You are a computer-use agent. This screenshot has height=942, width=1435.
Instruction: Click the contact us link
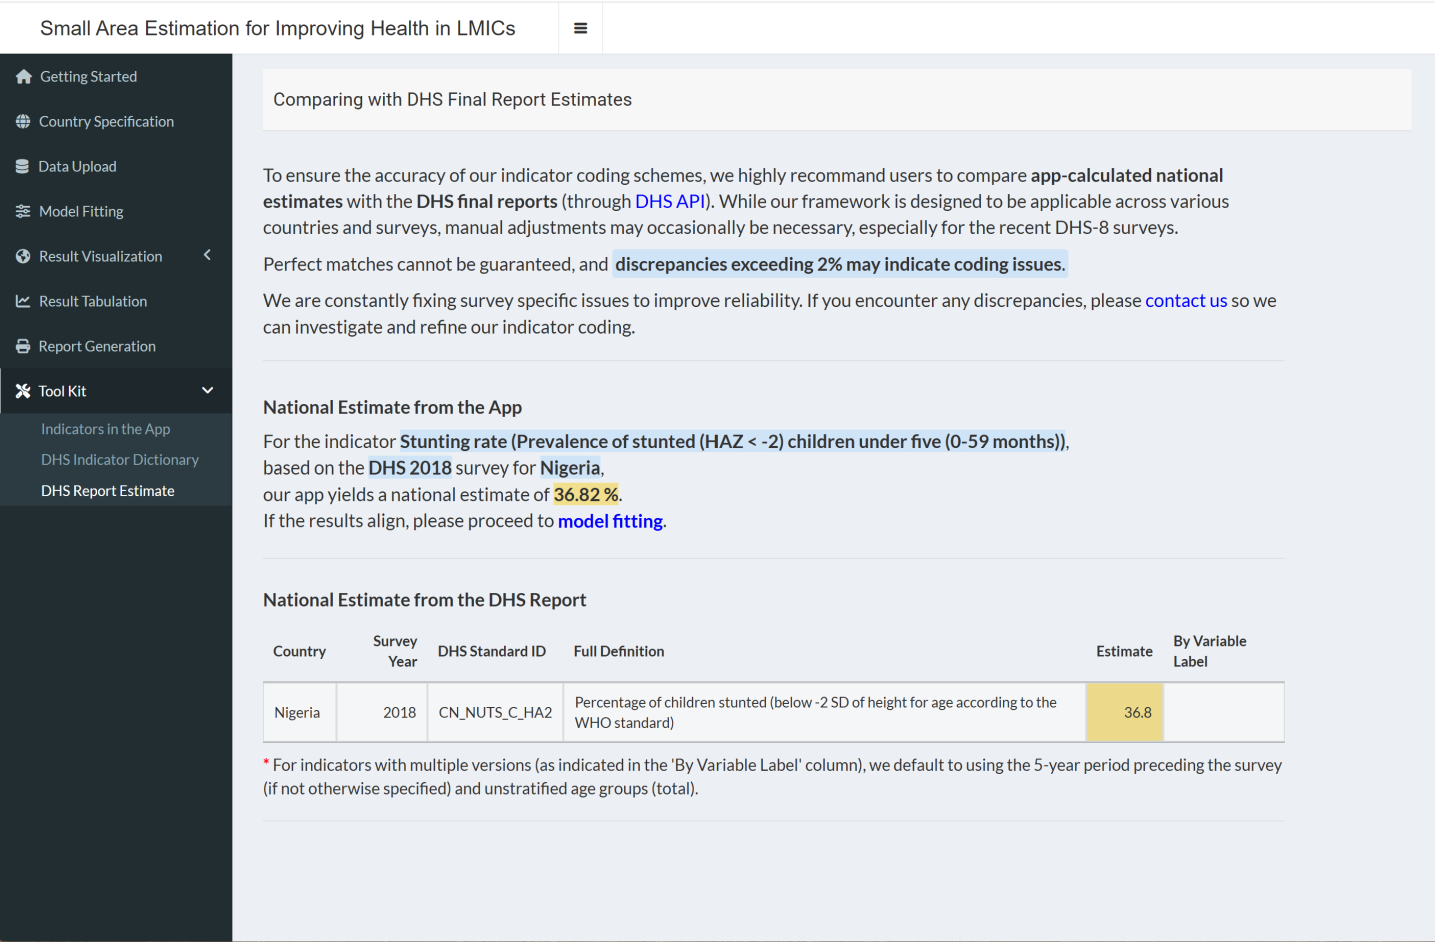click(x=1185, y=301)
